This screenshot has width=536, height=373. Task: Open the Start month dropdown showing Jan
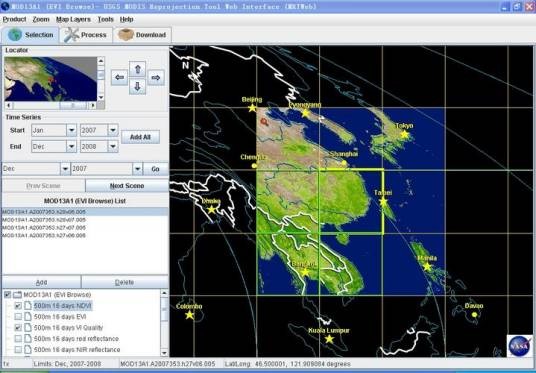point(71,130)
